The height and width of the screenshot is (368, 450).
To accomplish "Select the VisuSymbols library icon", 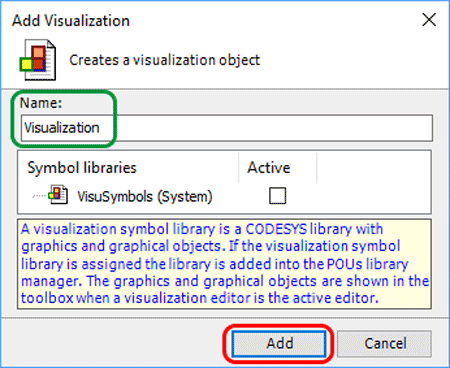I will tap(58, 195).
